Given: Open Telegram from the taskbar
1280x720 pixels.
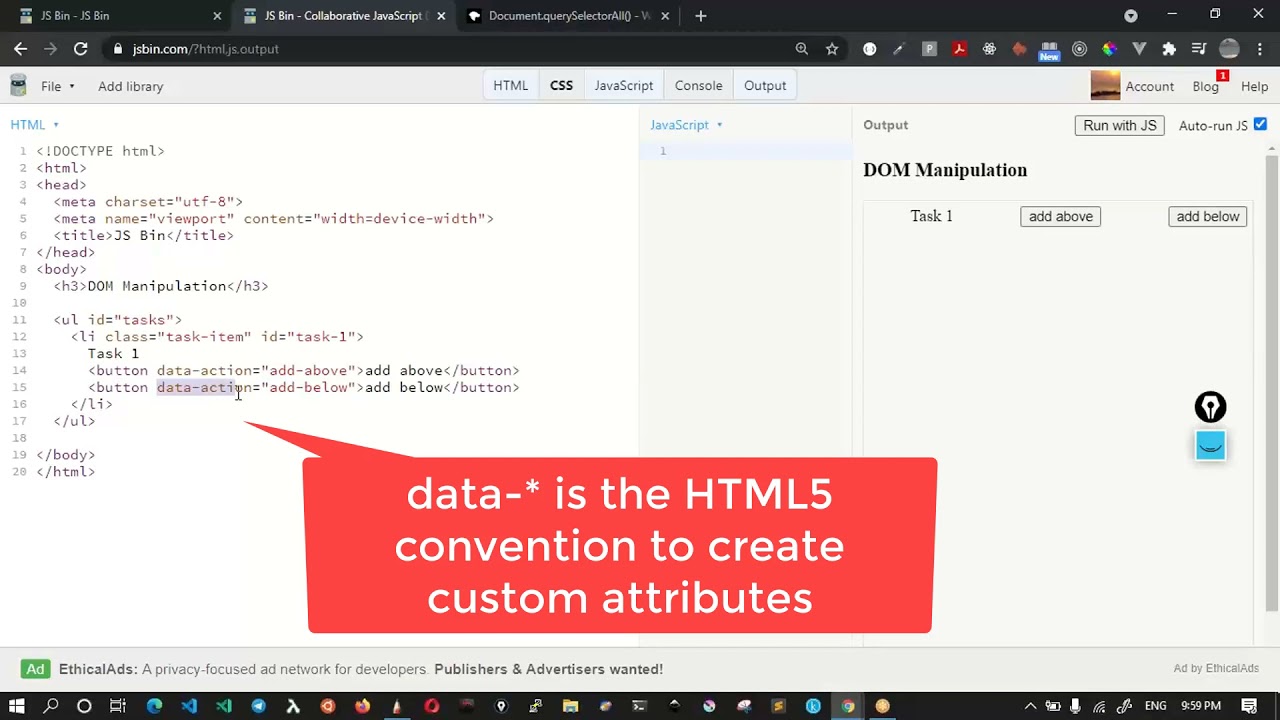Looking at the screenshot, I should (x=258, y=706).
